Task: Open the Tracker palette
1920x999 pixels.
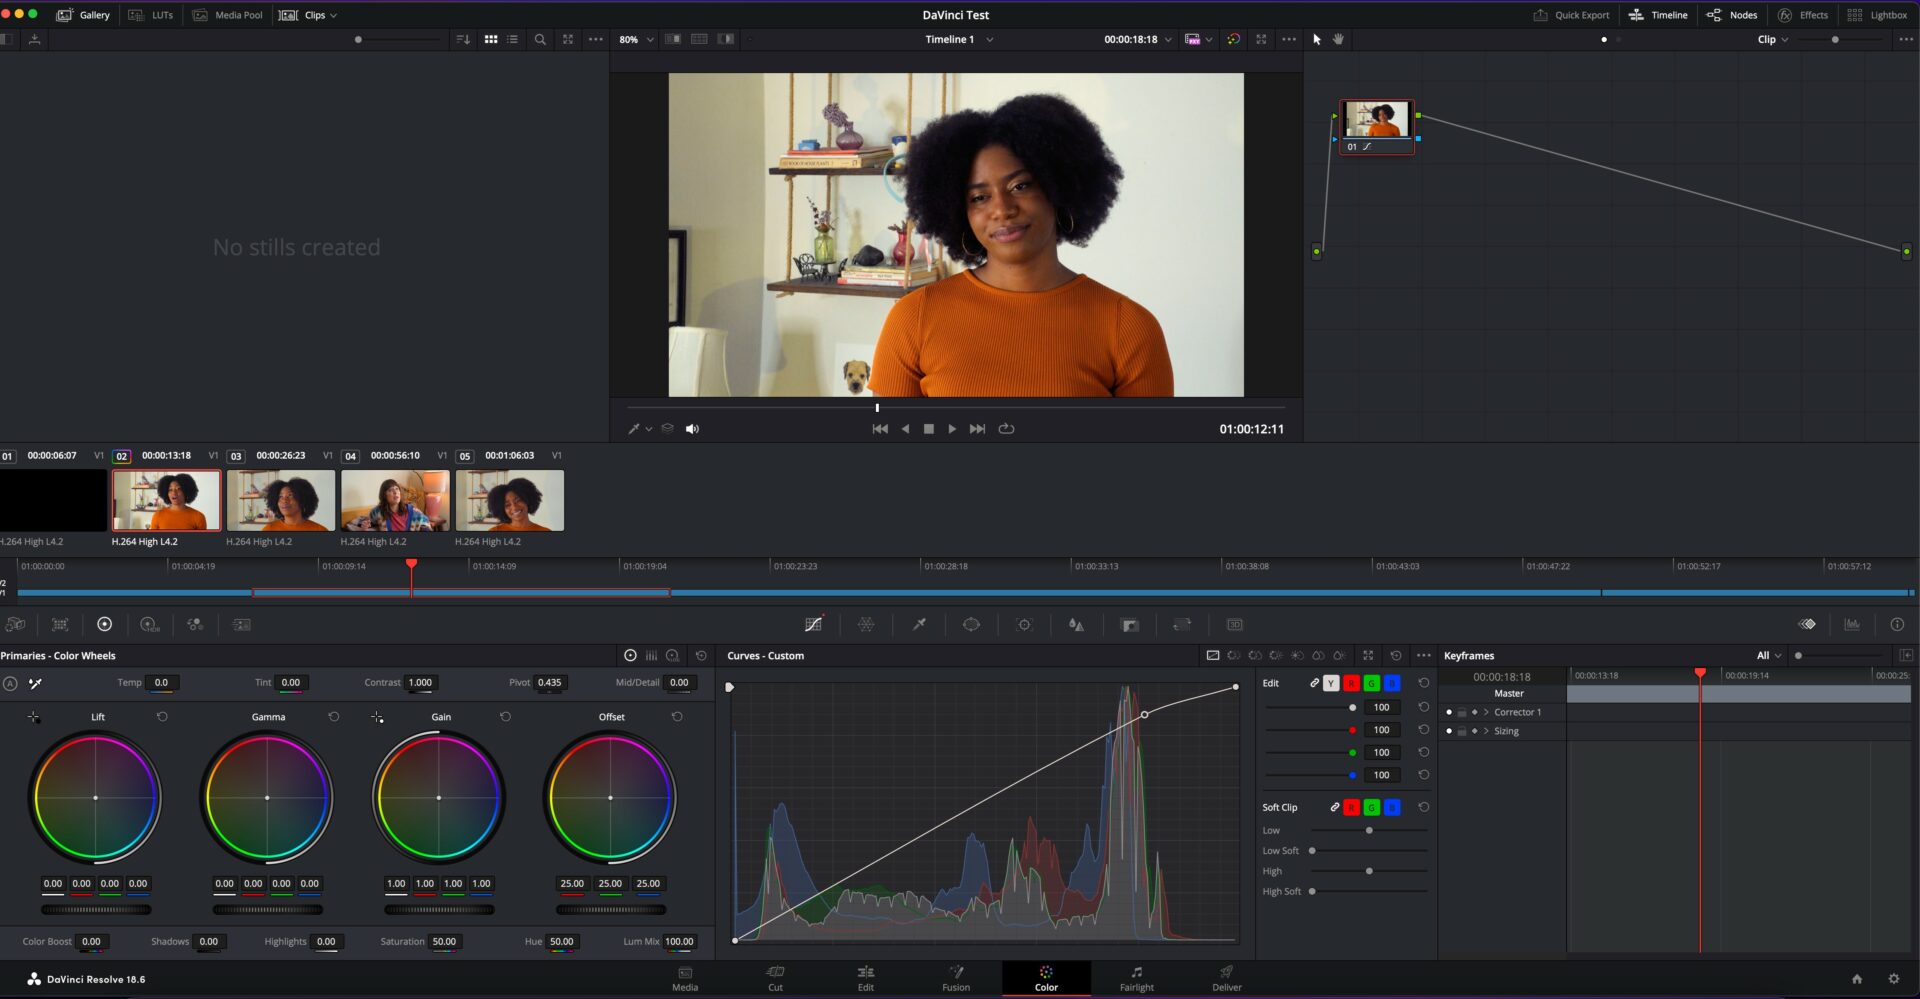Action: pyautogui.click(x=1024, y=625)
